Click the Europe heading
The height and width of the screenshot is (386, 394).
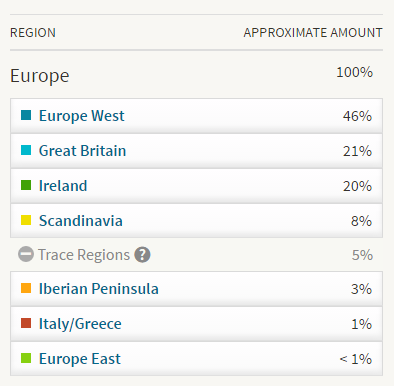[x=40, y=76]
